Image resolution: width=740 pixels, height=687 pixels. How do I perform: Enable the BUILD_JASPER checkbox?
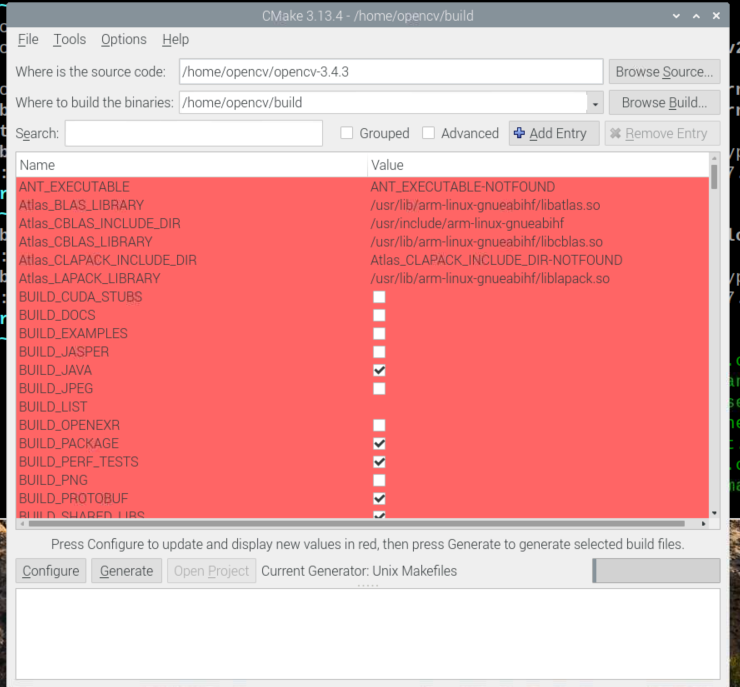[379, 352]
